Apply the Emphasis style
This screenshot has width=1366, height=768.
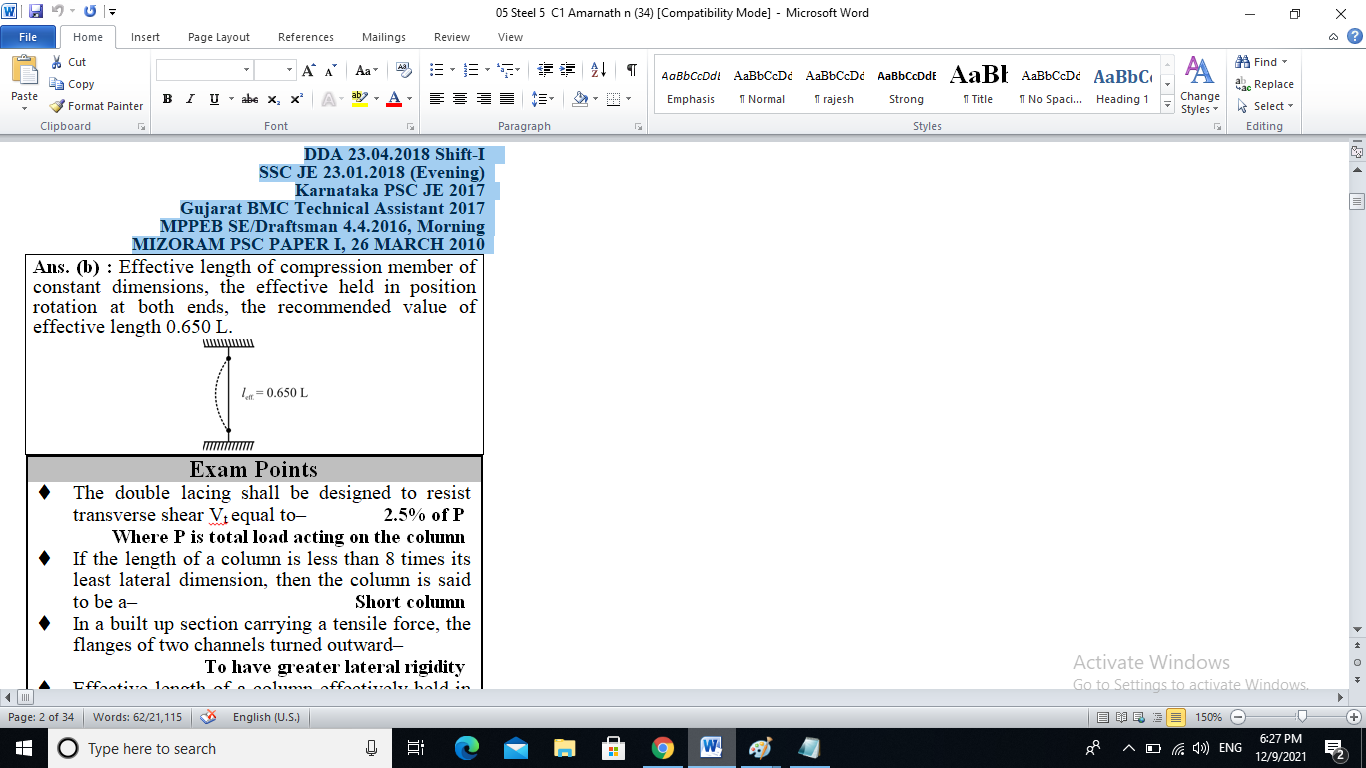click(691, 86)
